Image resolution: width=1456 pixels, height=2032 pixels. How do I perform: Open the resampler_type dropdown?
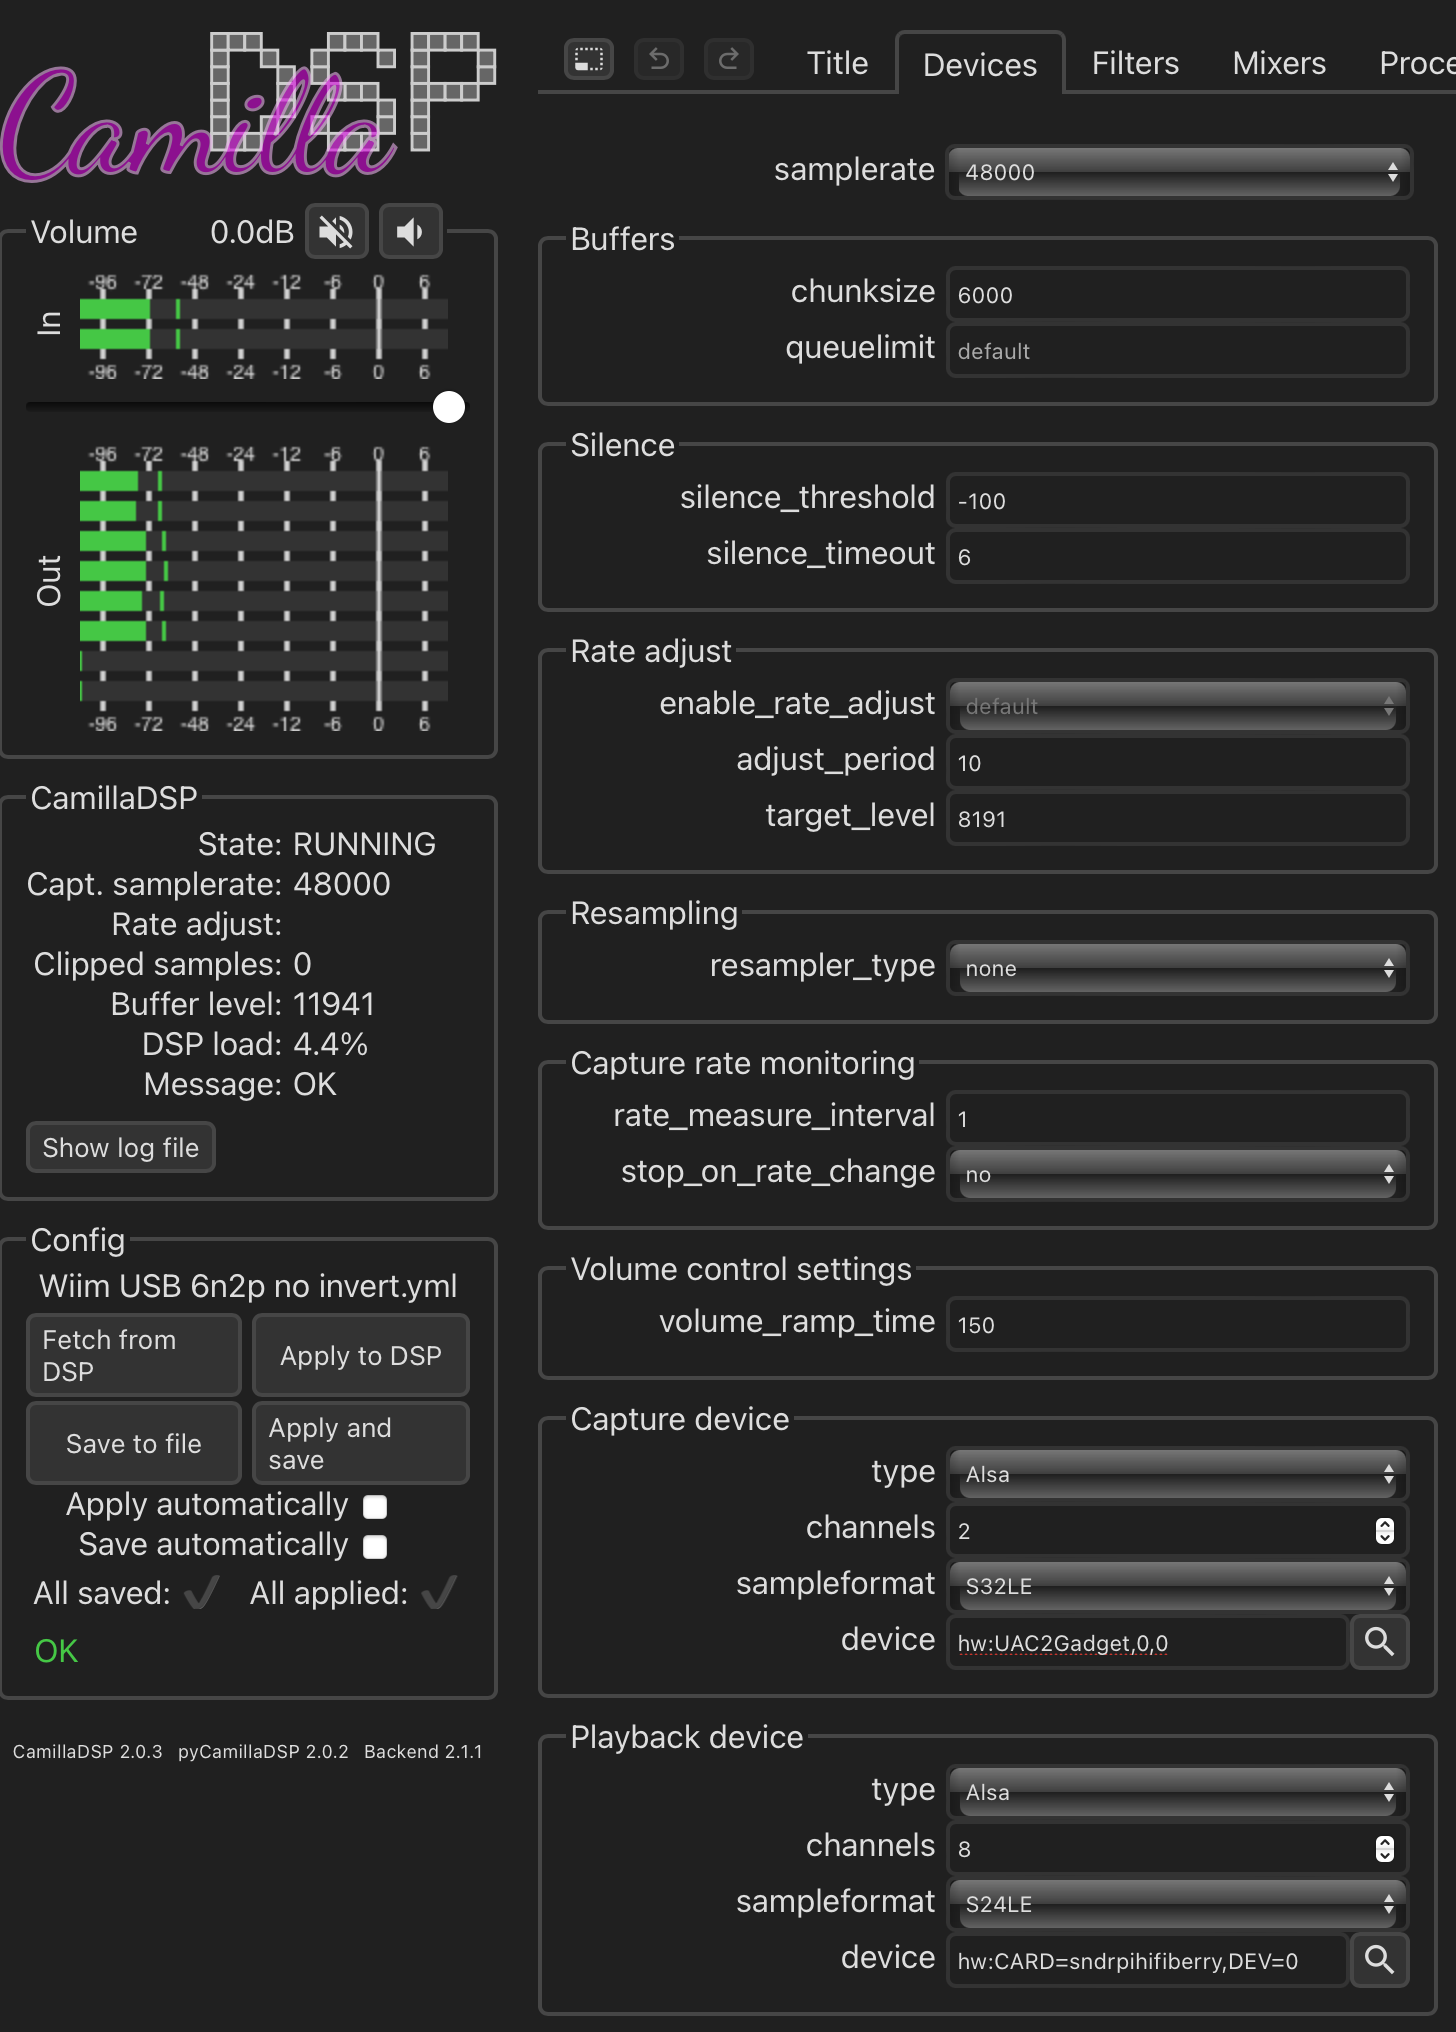[x=1178, y=968]
